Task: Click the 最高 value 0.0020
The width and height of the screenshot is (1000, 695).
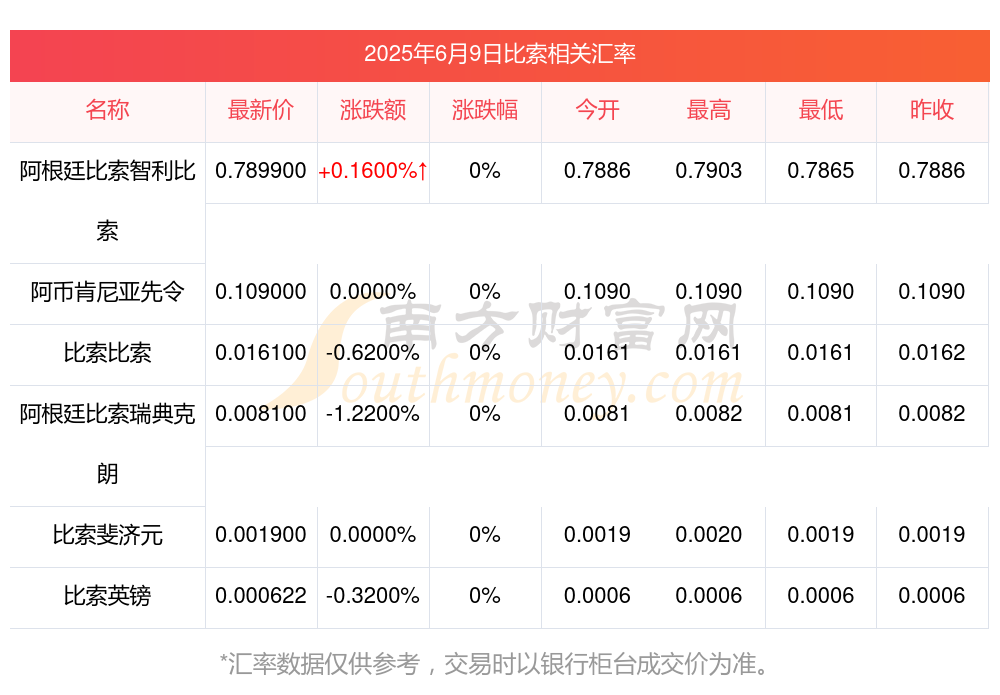Action: (709, 535)
